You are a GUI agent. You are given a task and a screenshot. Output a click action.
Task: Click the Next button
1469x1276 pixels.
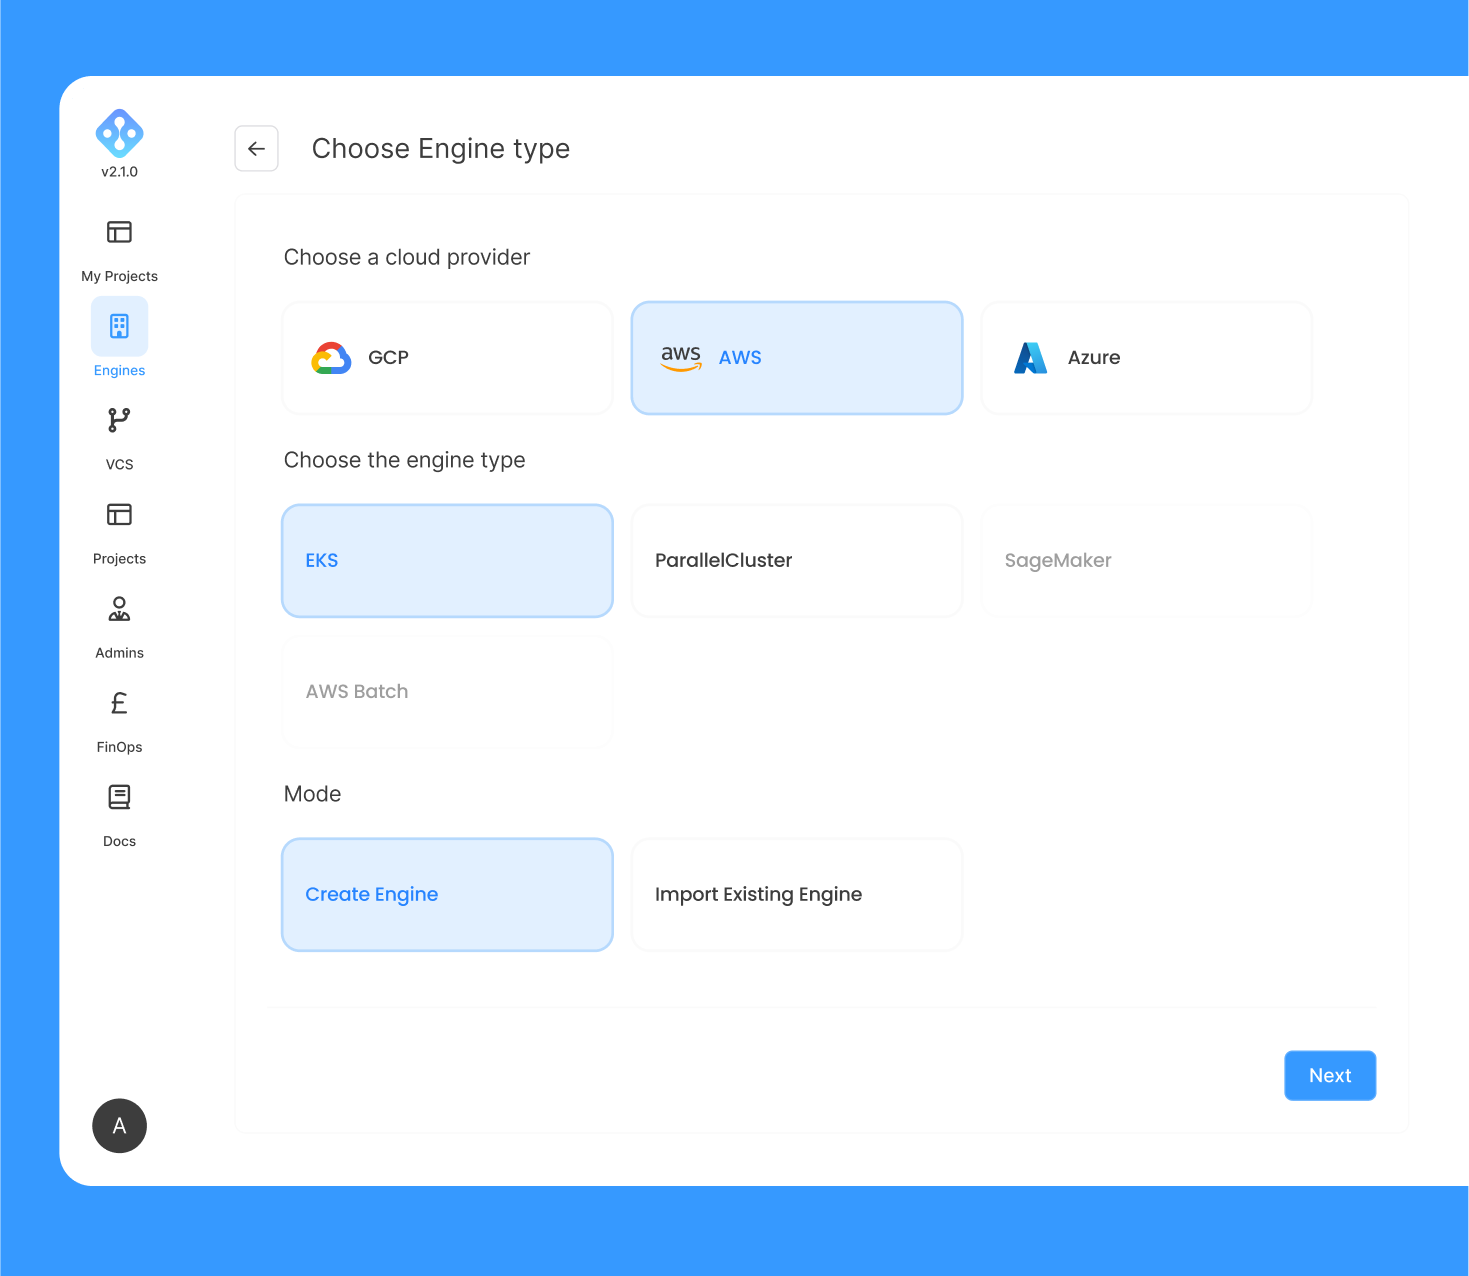[1330, 1076]
